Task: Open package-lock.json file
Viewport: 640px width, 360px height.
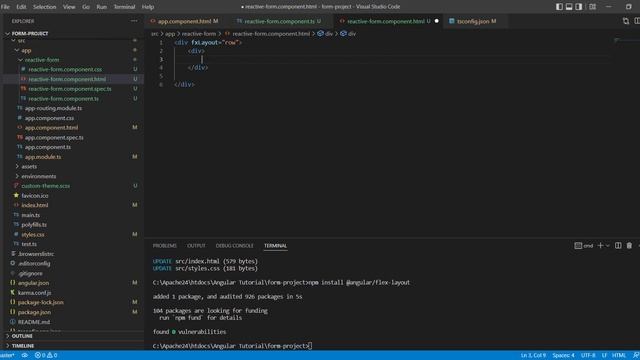Action: 40,303
